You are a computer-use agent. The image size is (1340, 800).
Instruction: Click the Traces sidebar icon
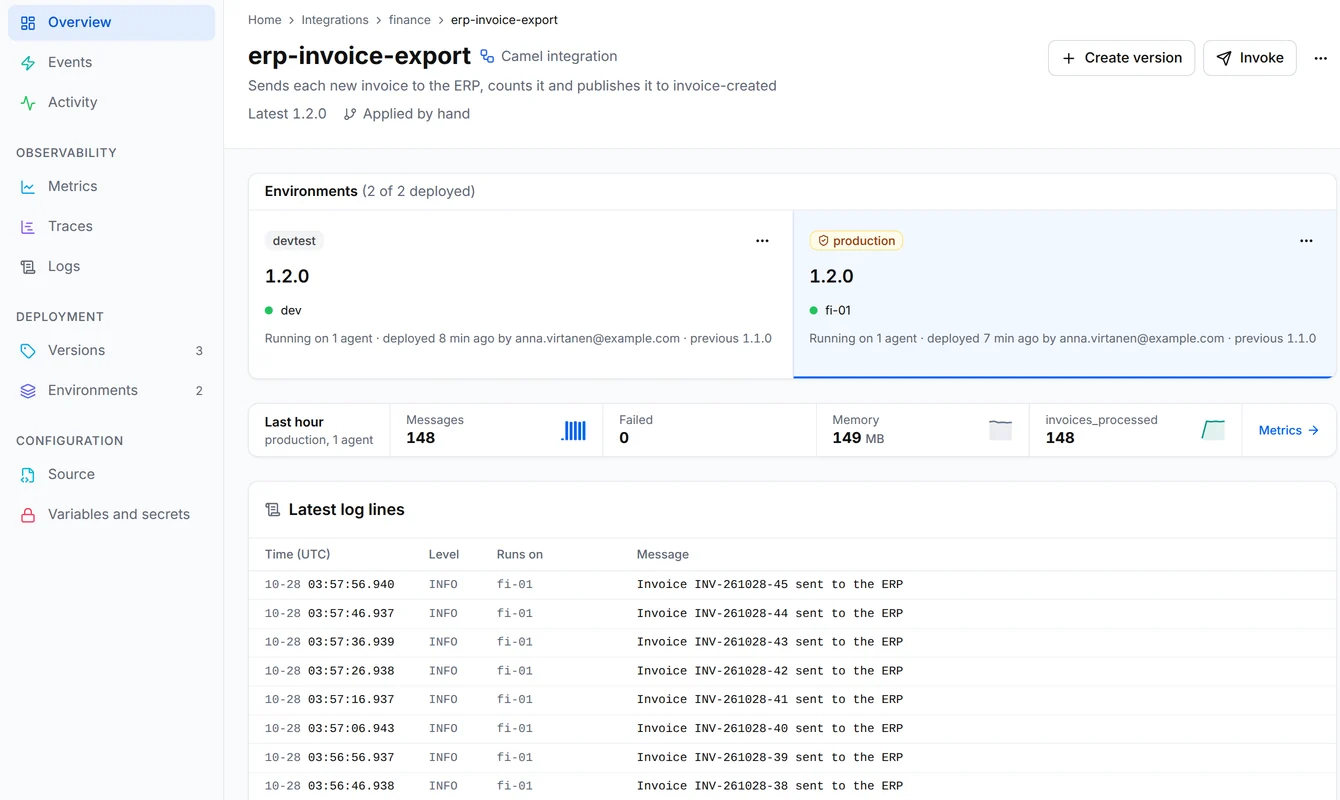pyautogui.click(x=28, y=227)
